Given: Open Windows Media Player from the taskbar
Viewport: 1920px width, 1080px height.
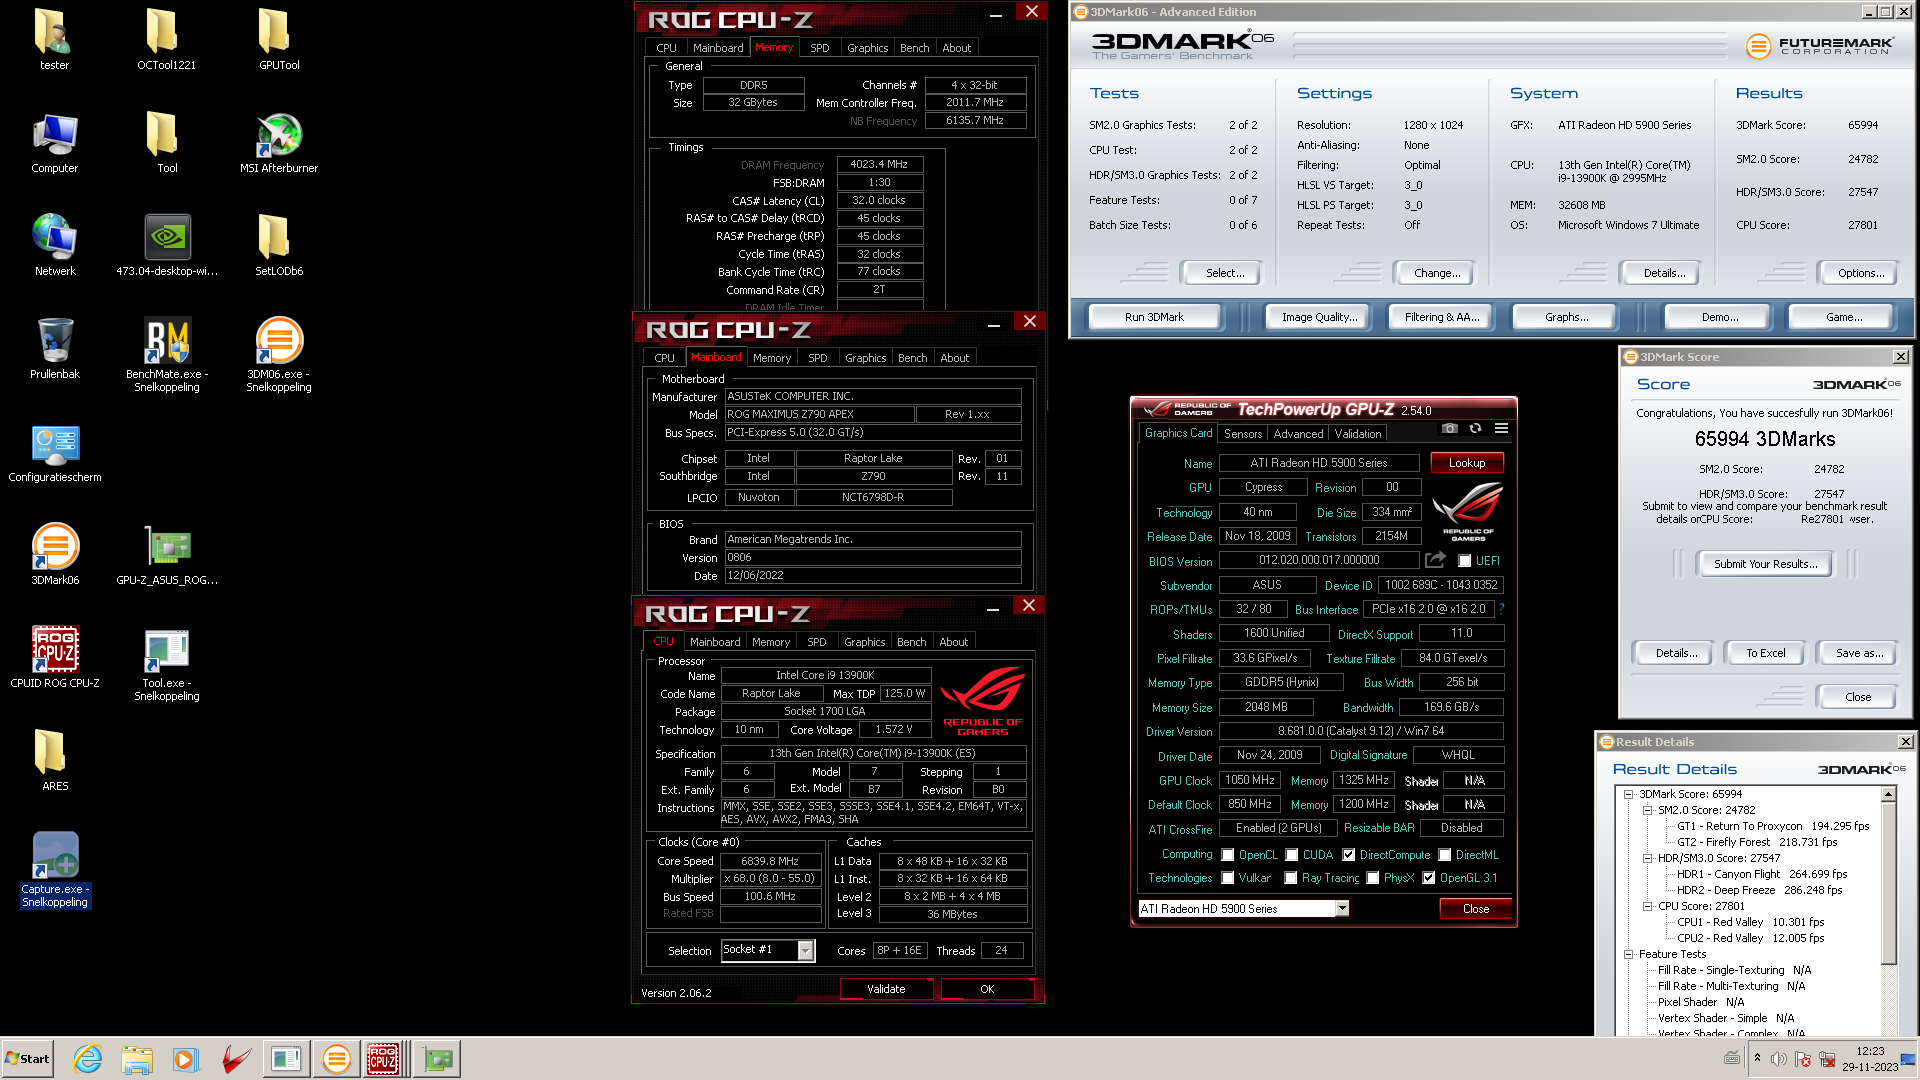Looking at the screenshot, I should 186,1059.
